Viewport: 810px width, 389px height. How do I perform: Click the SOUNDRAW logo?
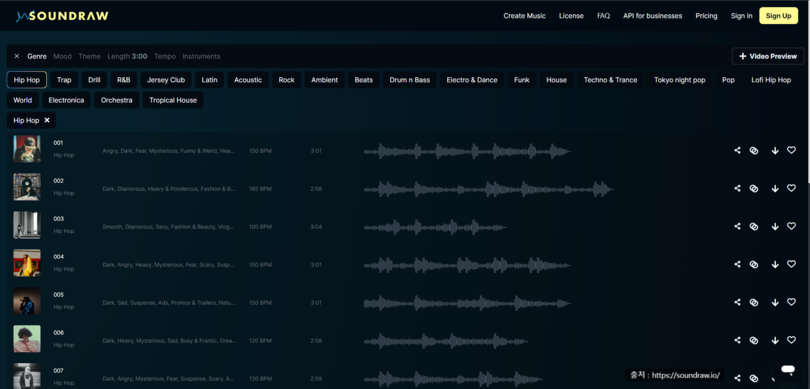62,16
